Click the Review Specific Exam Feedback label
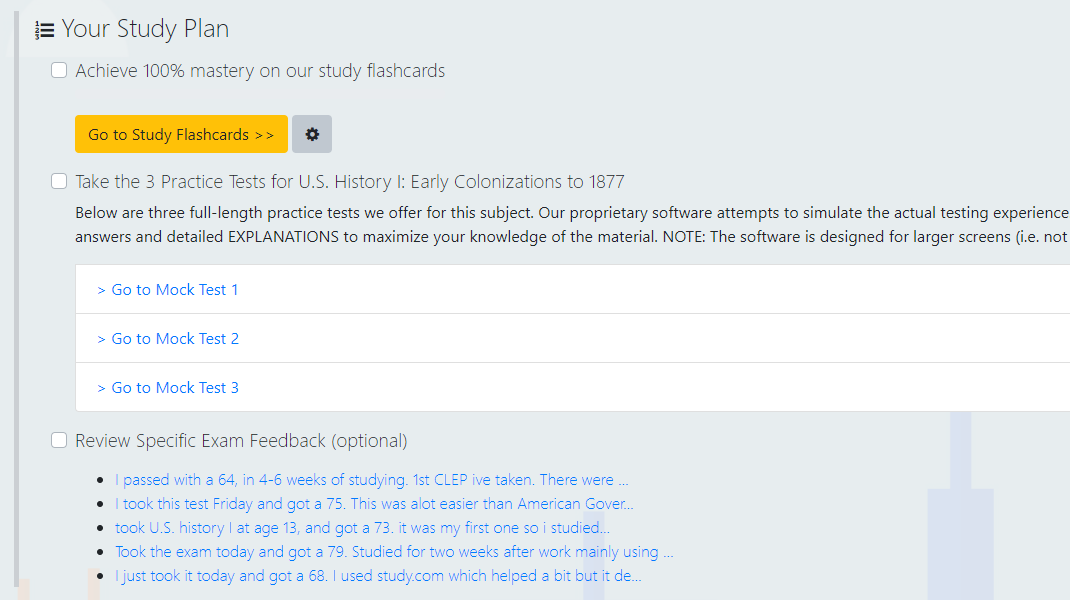The height and width of the screenshot is (600, 1070). (241, 441)
